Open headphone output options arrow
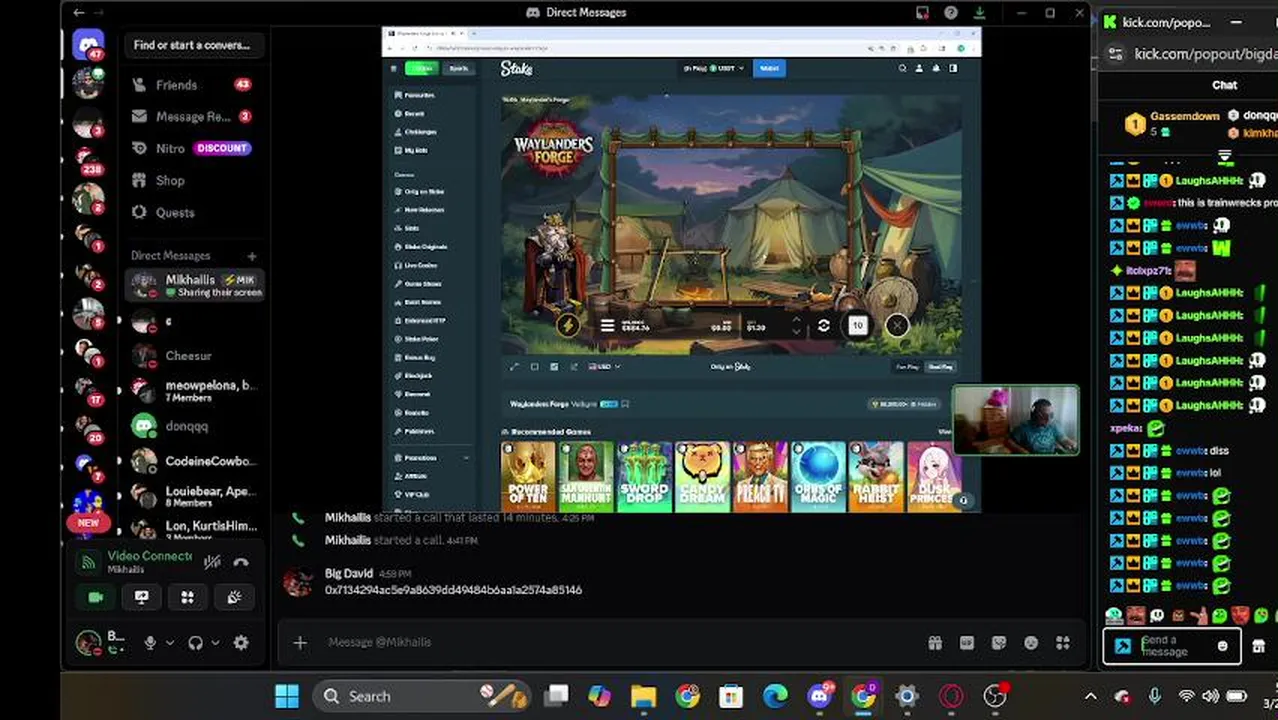Screen dimensions: 1278x720 [214, 643]
